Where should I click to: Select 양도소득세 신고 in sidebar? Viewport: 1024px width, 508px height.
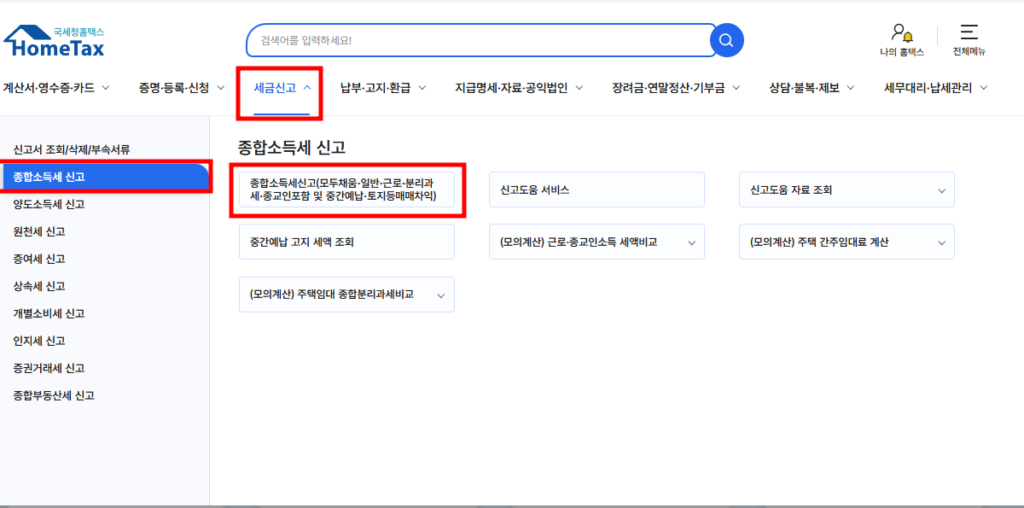tap(49, 204)
